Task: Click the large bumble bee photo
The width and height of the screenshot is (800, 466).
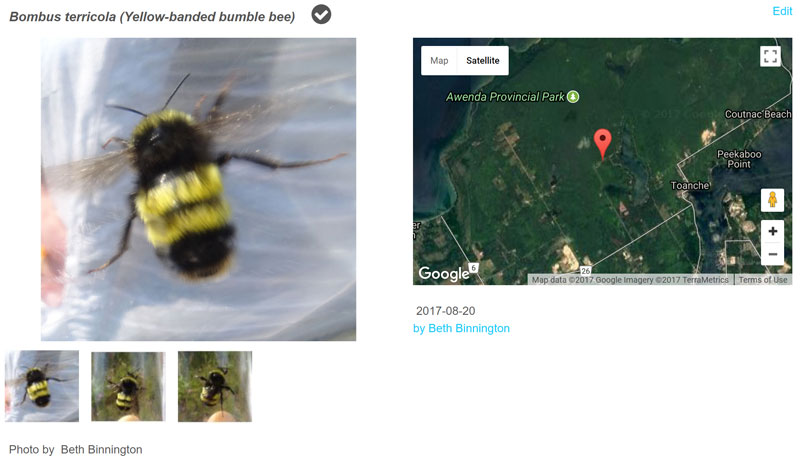Action: [x=198, y=189]
